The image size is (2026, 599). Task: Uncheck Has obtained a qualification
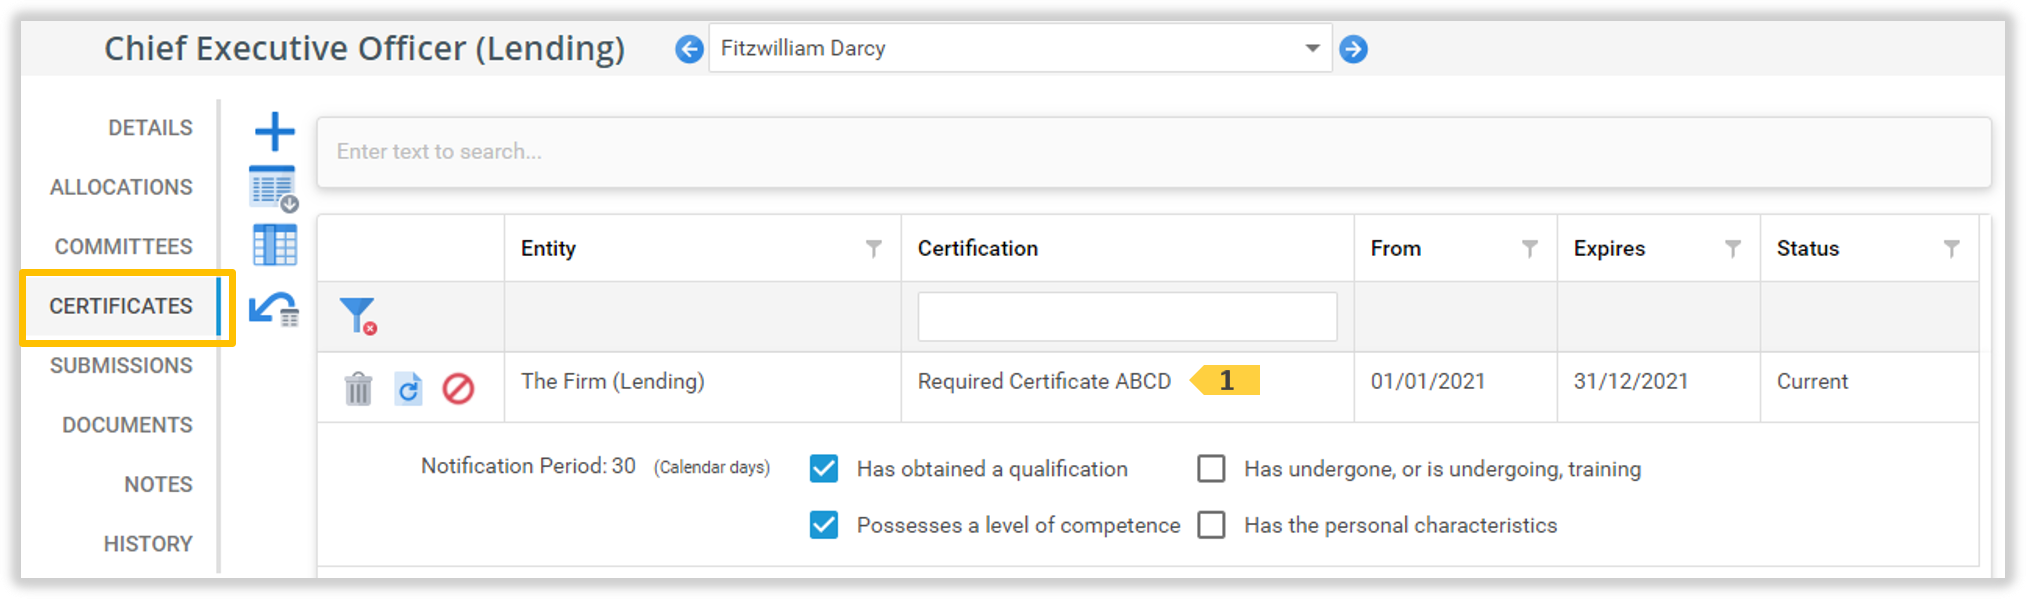point(824,469)
